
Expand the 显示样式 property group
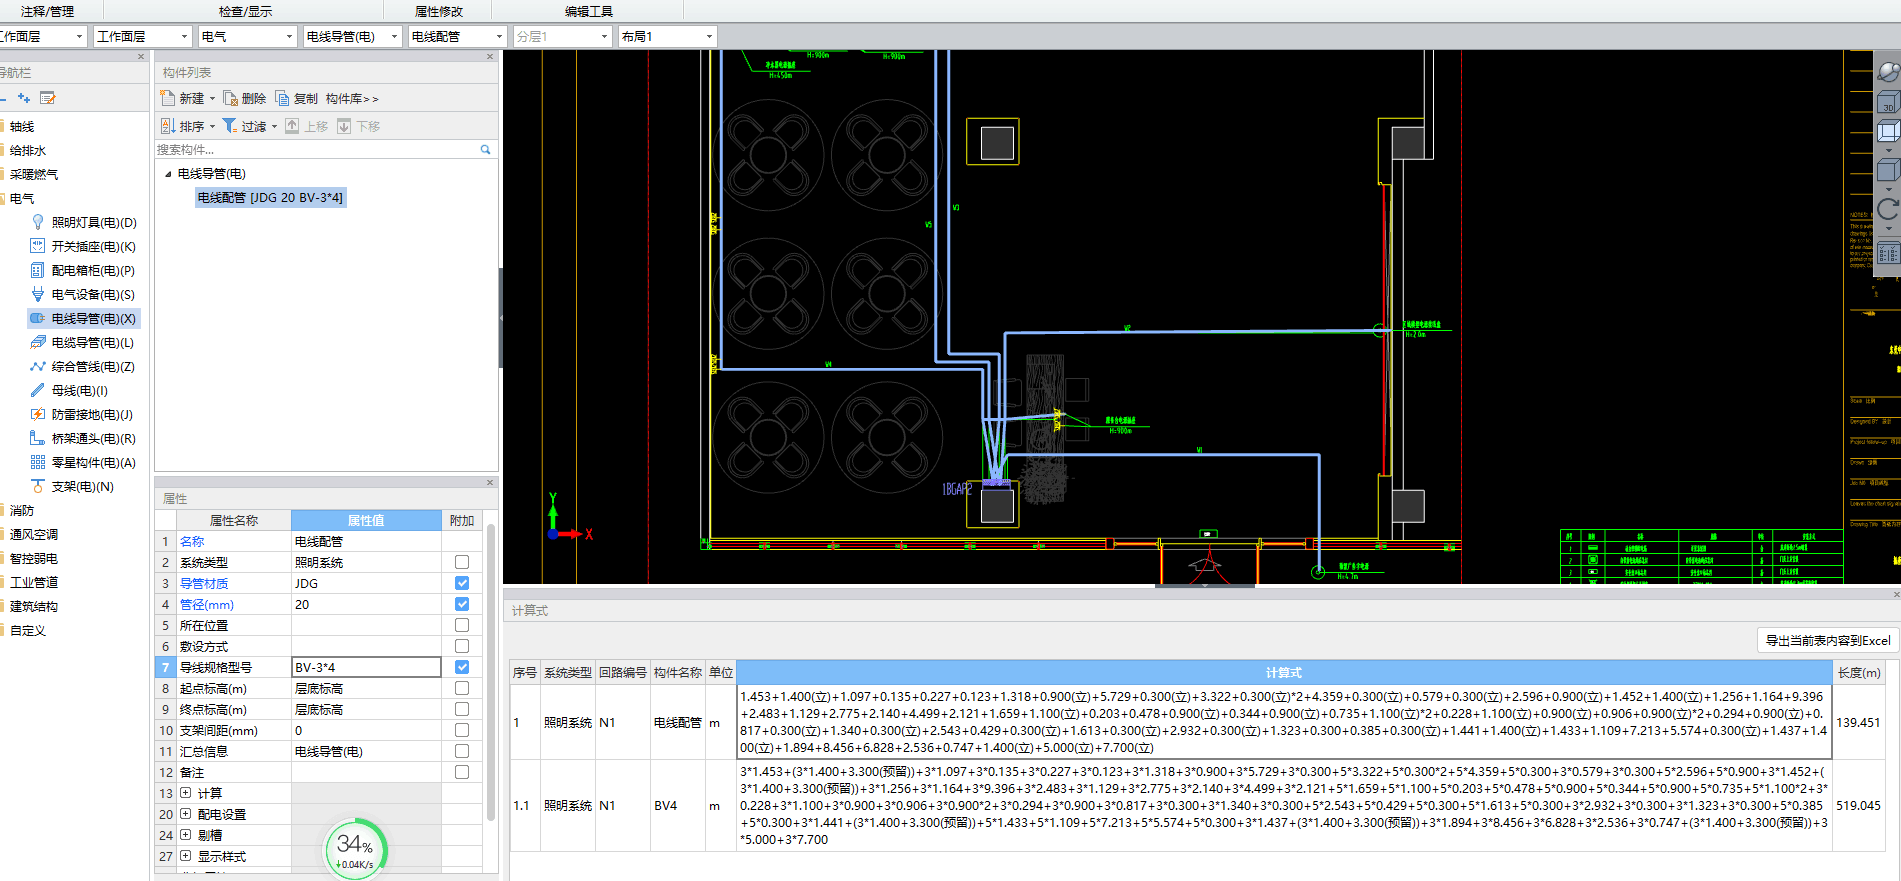tap(186, 856)
